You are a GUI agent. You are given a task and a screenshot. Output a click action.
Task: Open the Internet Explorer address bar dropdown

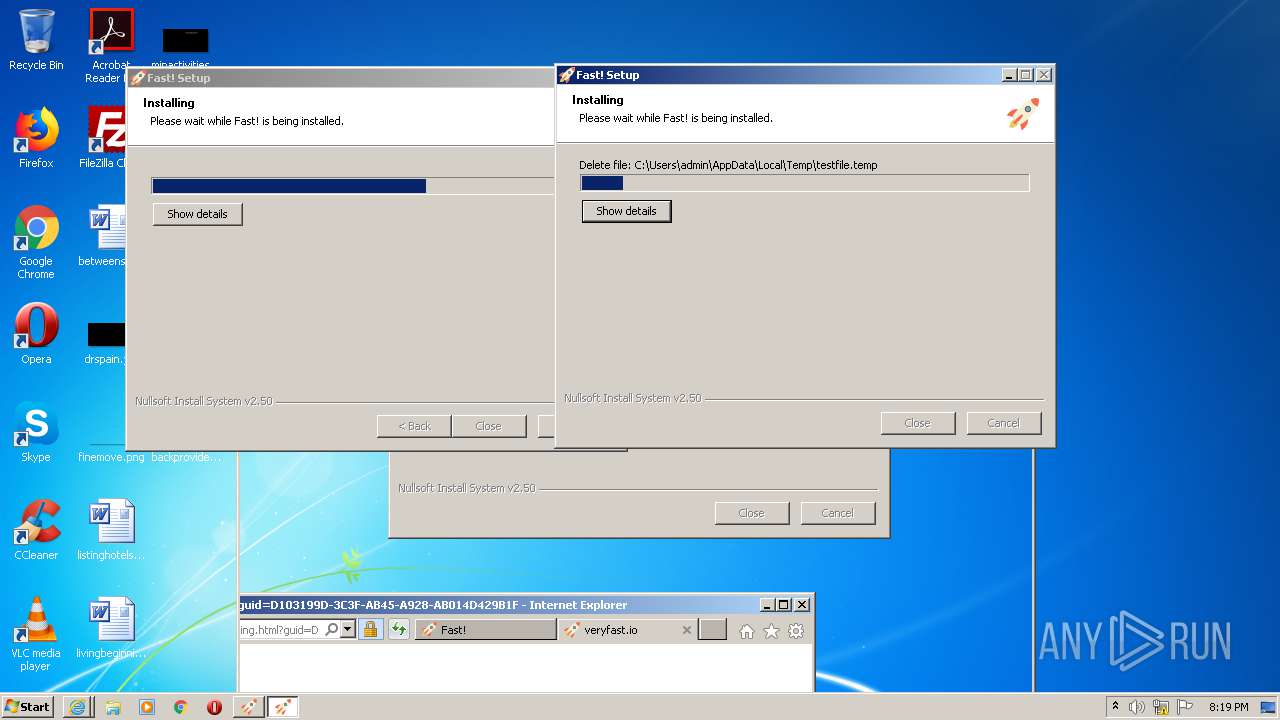coord(348,630)
